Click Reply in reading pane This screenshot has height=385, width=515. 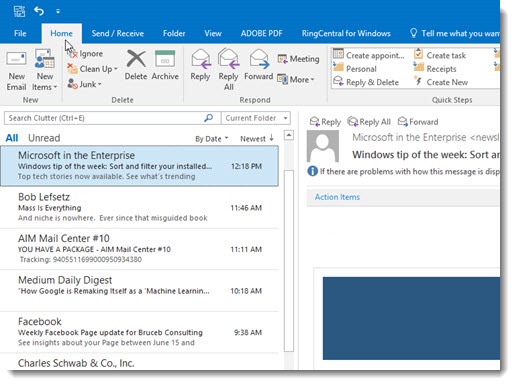tap(325, 122)
